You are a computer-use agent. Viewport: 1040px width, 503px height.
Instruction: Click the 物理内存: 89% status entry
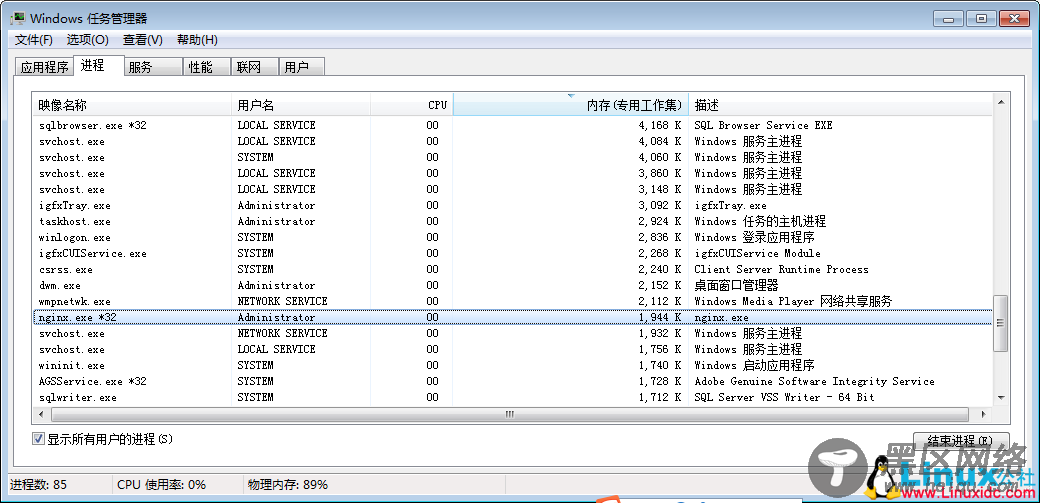pyautogui.click(x=288, y=484)
